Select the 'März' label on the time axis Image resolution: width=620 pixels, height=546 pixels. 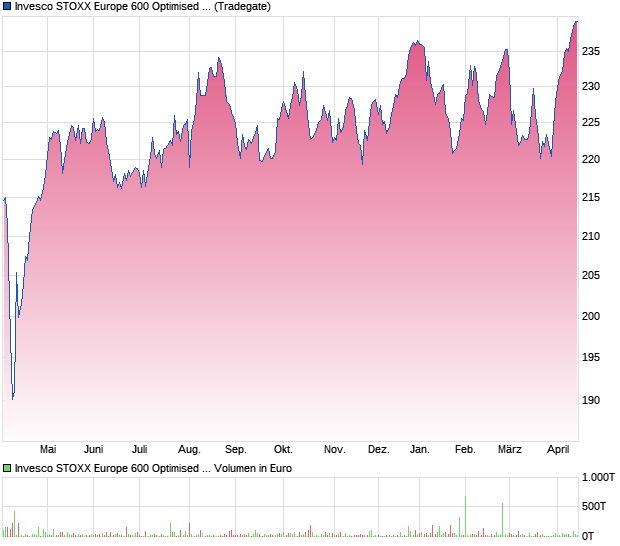[x=510, y=449]
